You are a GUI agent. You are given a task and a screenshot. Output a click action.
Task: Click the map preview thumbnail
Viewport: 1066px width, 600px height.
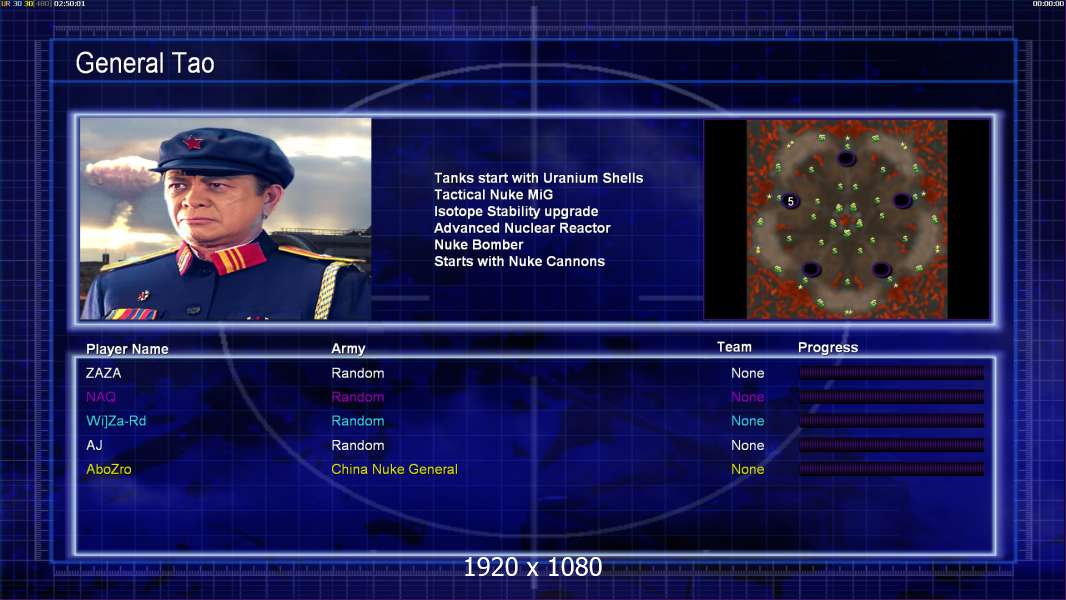click(846, 219)
